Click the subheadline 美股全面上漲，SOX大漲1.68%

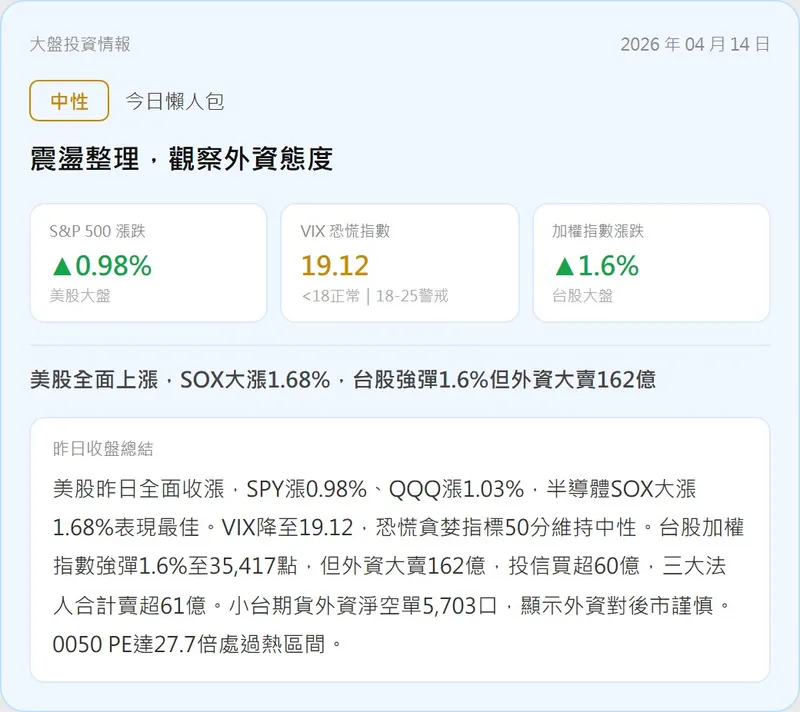[180, 380]
